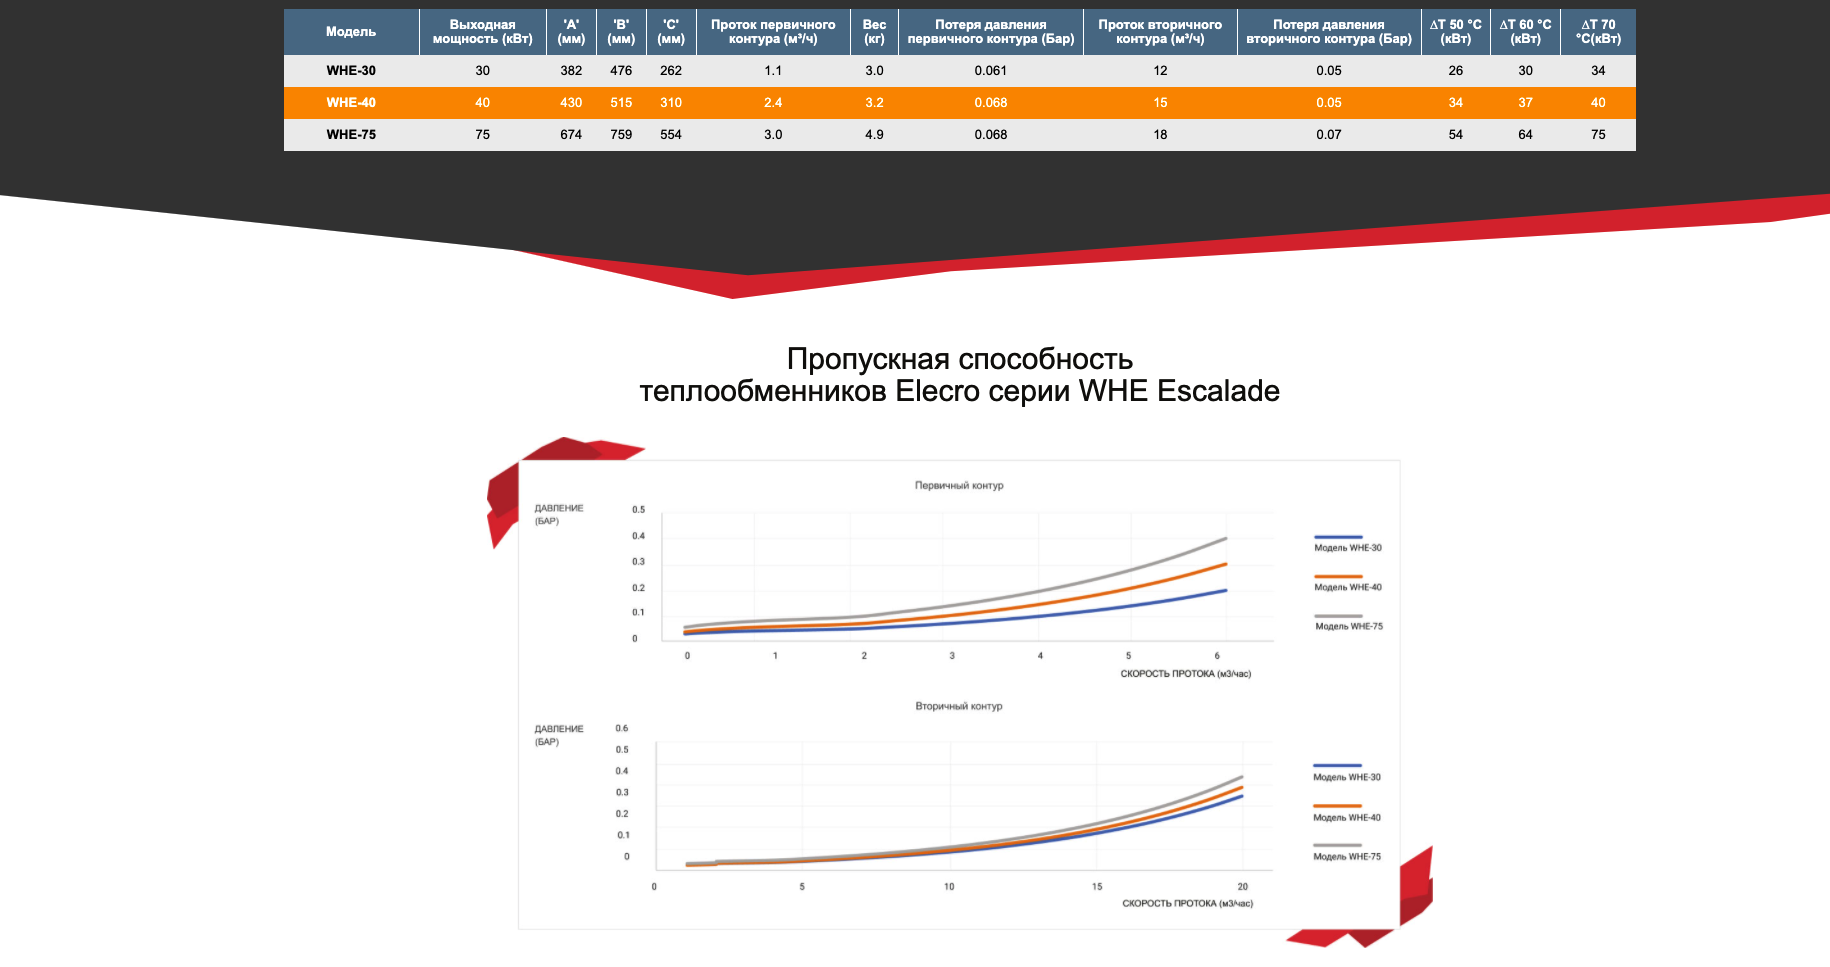Click the heading 'Пропускная способность теплообменников Elecro серии WHE Escalade'
Viewport: 1830px width, 967px height.
[960, 375]
